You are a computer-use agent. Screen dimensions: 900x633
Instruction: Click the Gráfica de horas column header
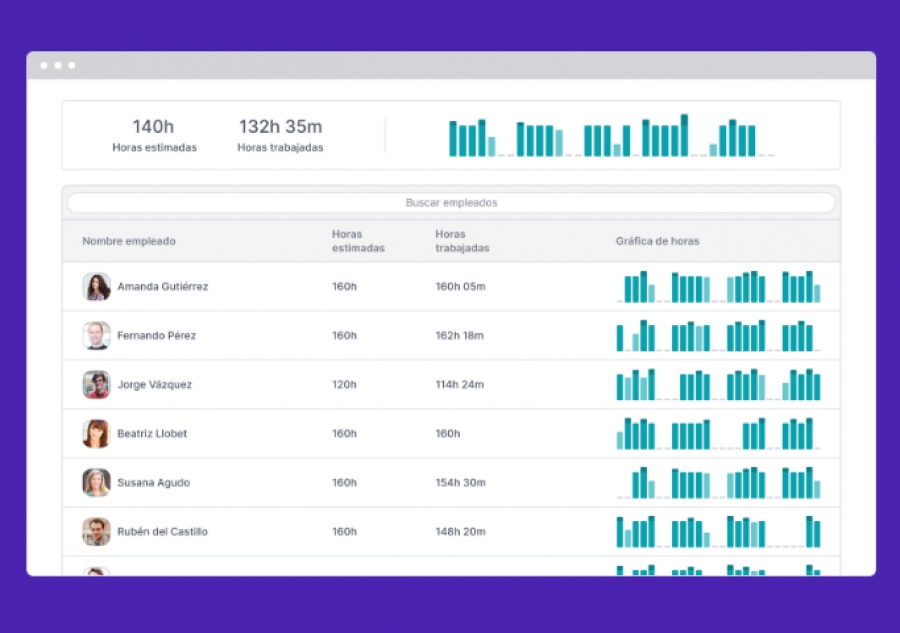[658, 241]
